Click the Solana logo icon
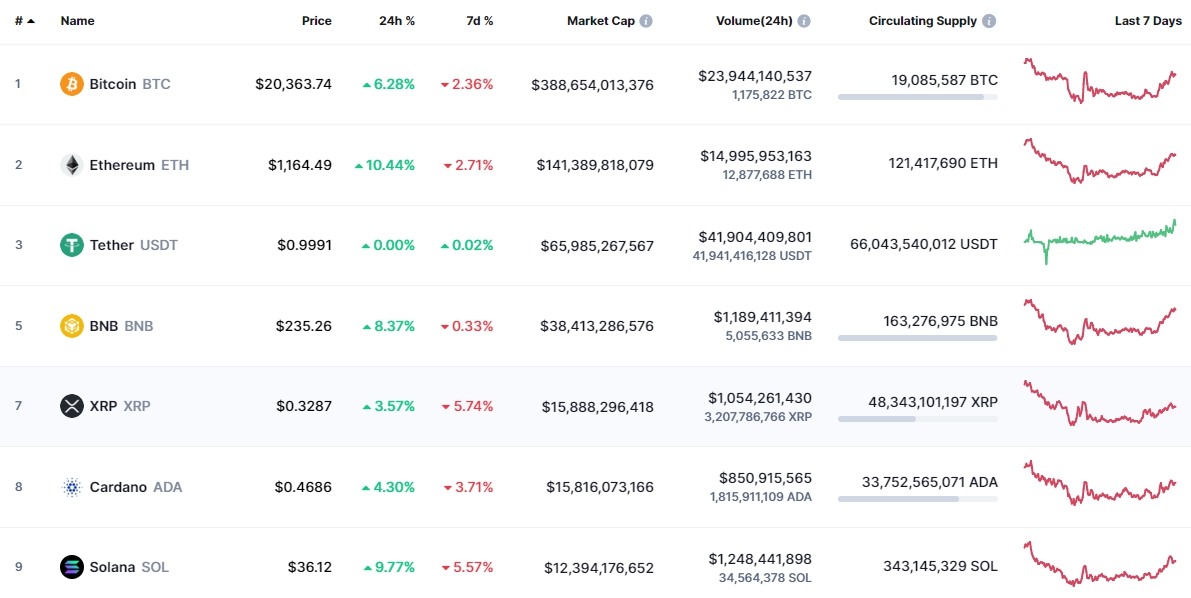Image resolution: width=1191 pixels, height=598 pixels. pos(72,568)
